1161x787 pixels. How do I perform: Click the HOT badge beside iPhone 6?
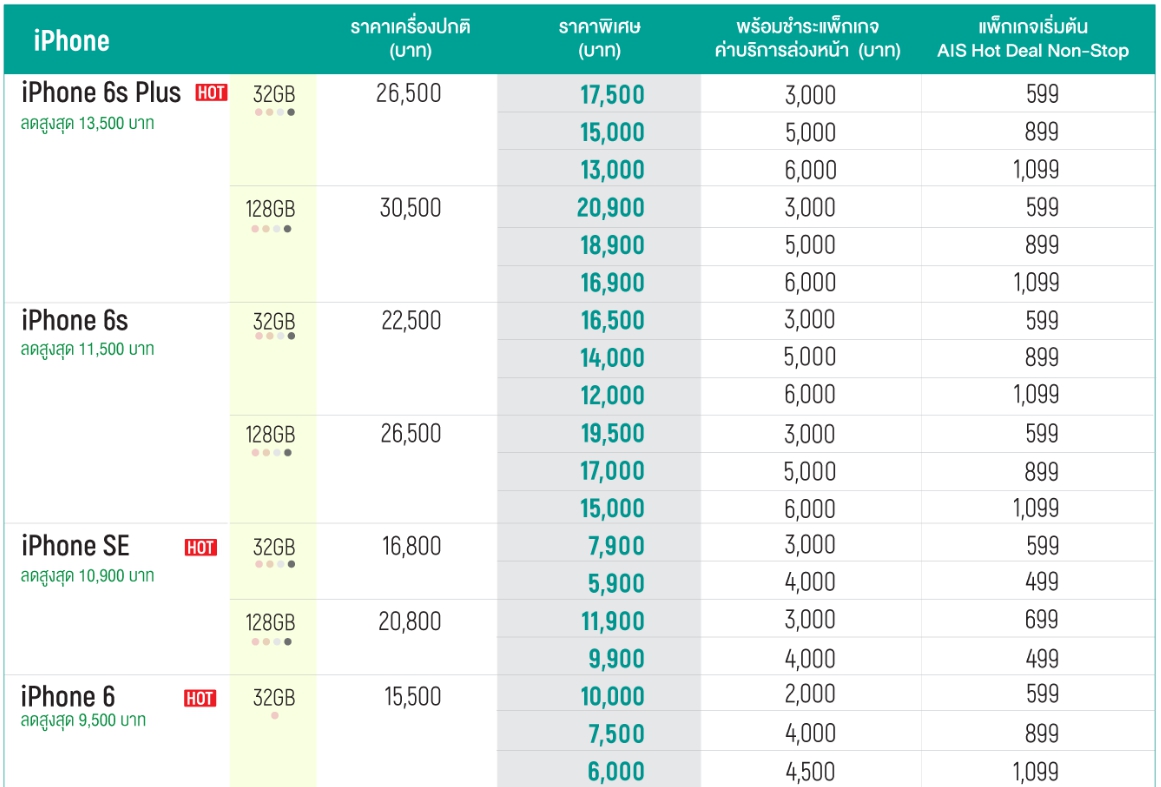point(200,698)
